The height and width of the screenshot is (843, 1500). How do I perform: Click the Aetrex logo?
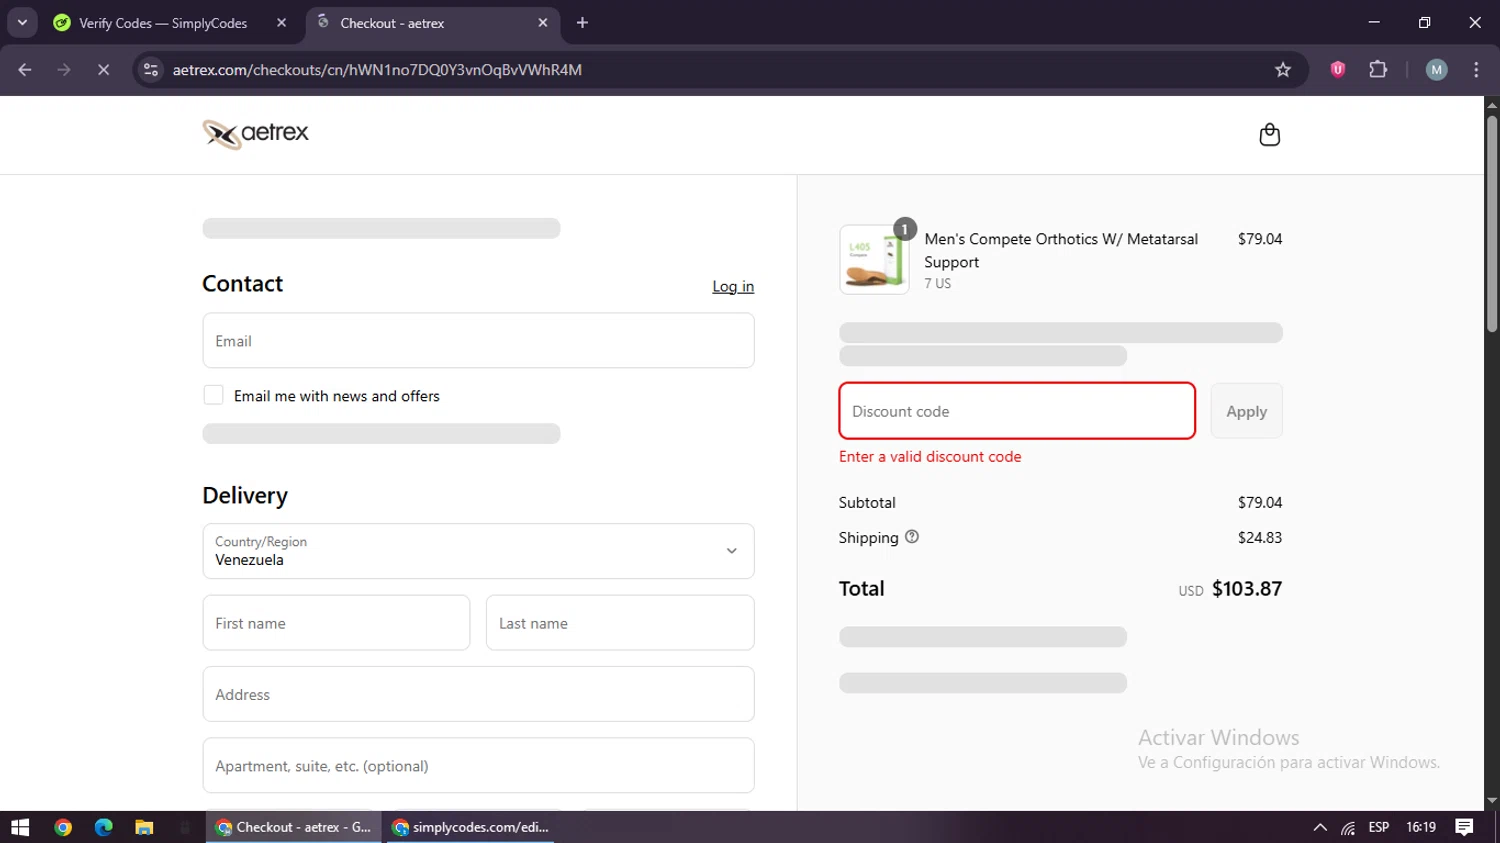(256, 134)
